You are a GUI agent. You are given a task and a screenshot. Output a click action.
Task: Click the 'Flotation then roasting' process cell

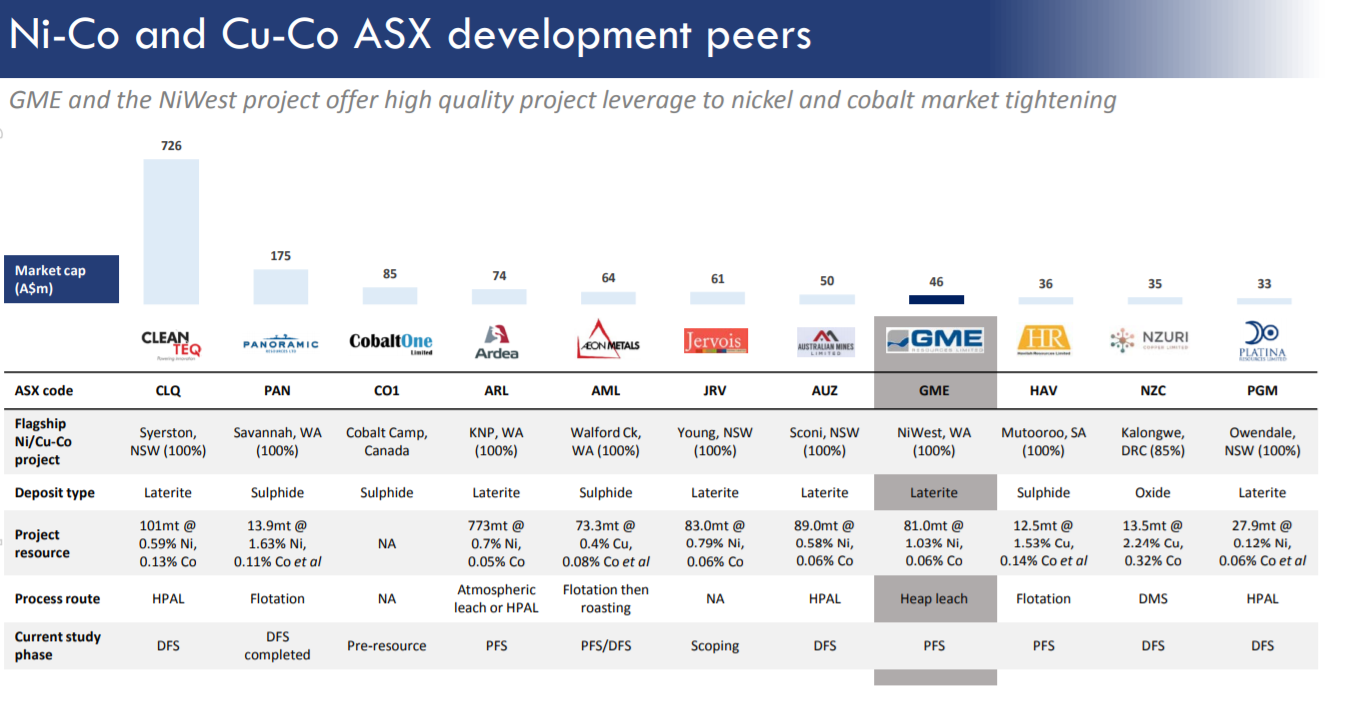pos(606,599)
